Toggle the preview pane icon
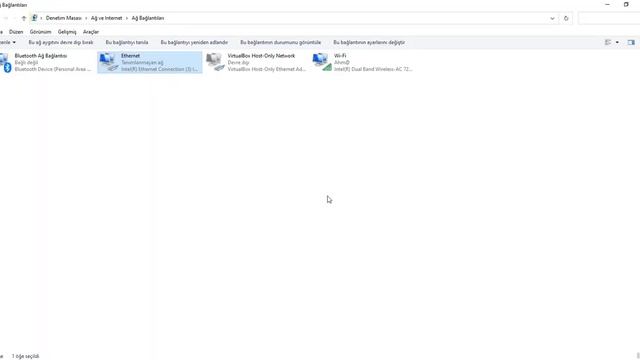 [631, 42]
